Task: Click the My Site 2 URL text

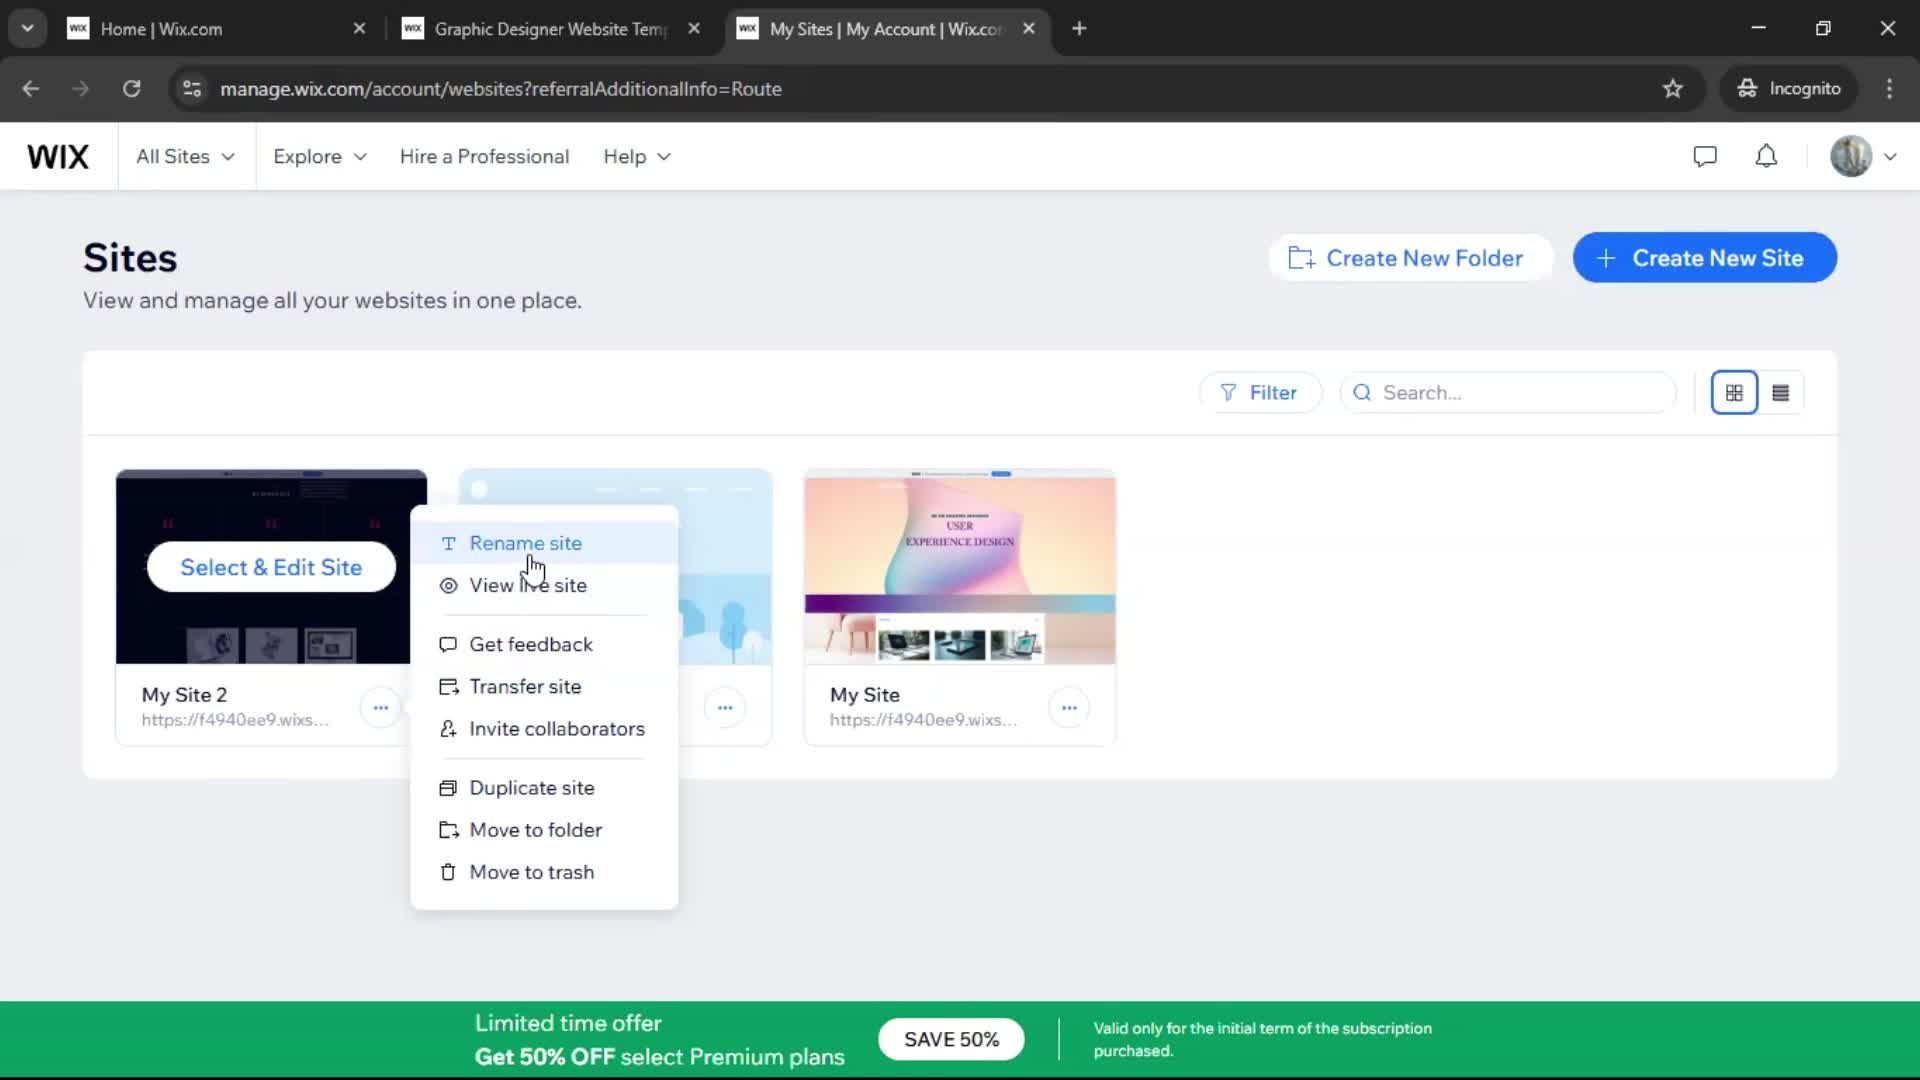Action: point(235,720)
